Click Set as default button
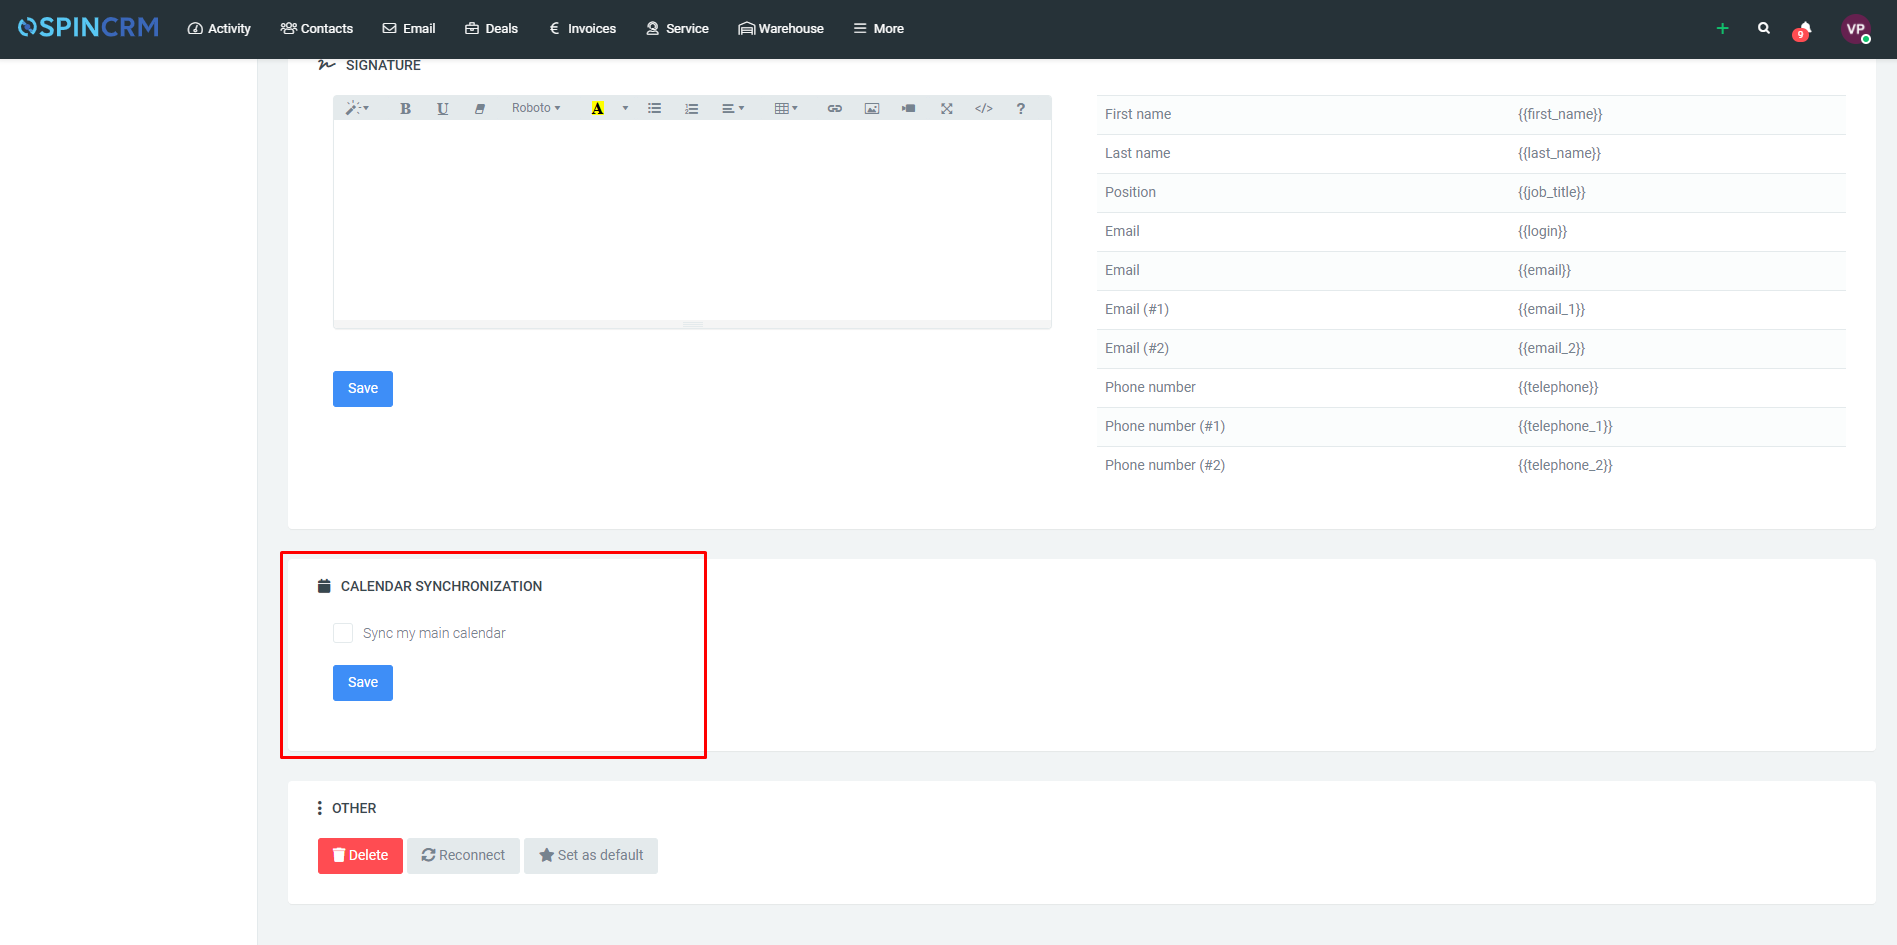Screen dimensions: 1897x945 point(591,855)
